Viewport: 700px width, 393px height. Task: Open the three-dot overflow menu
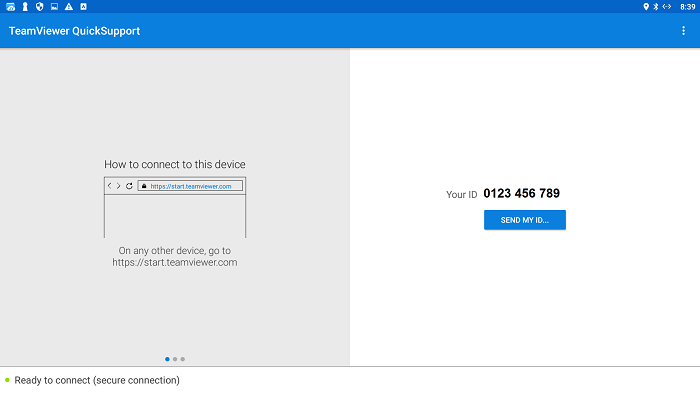click(683, 30)
